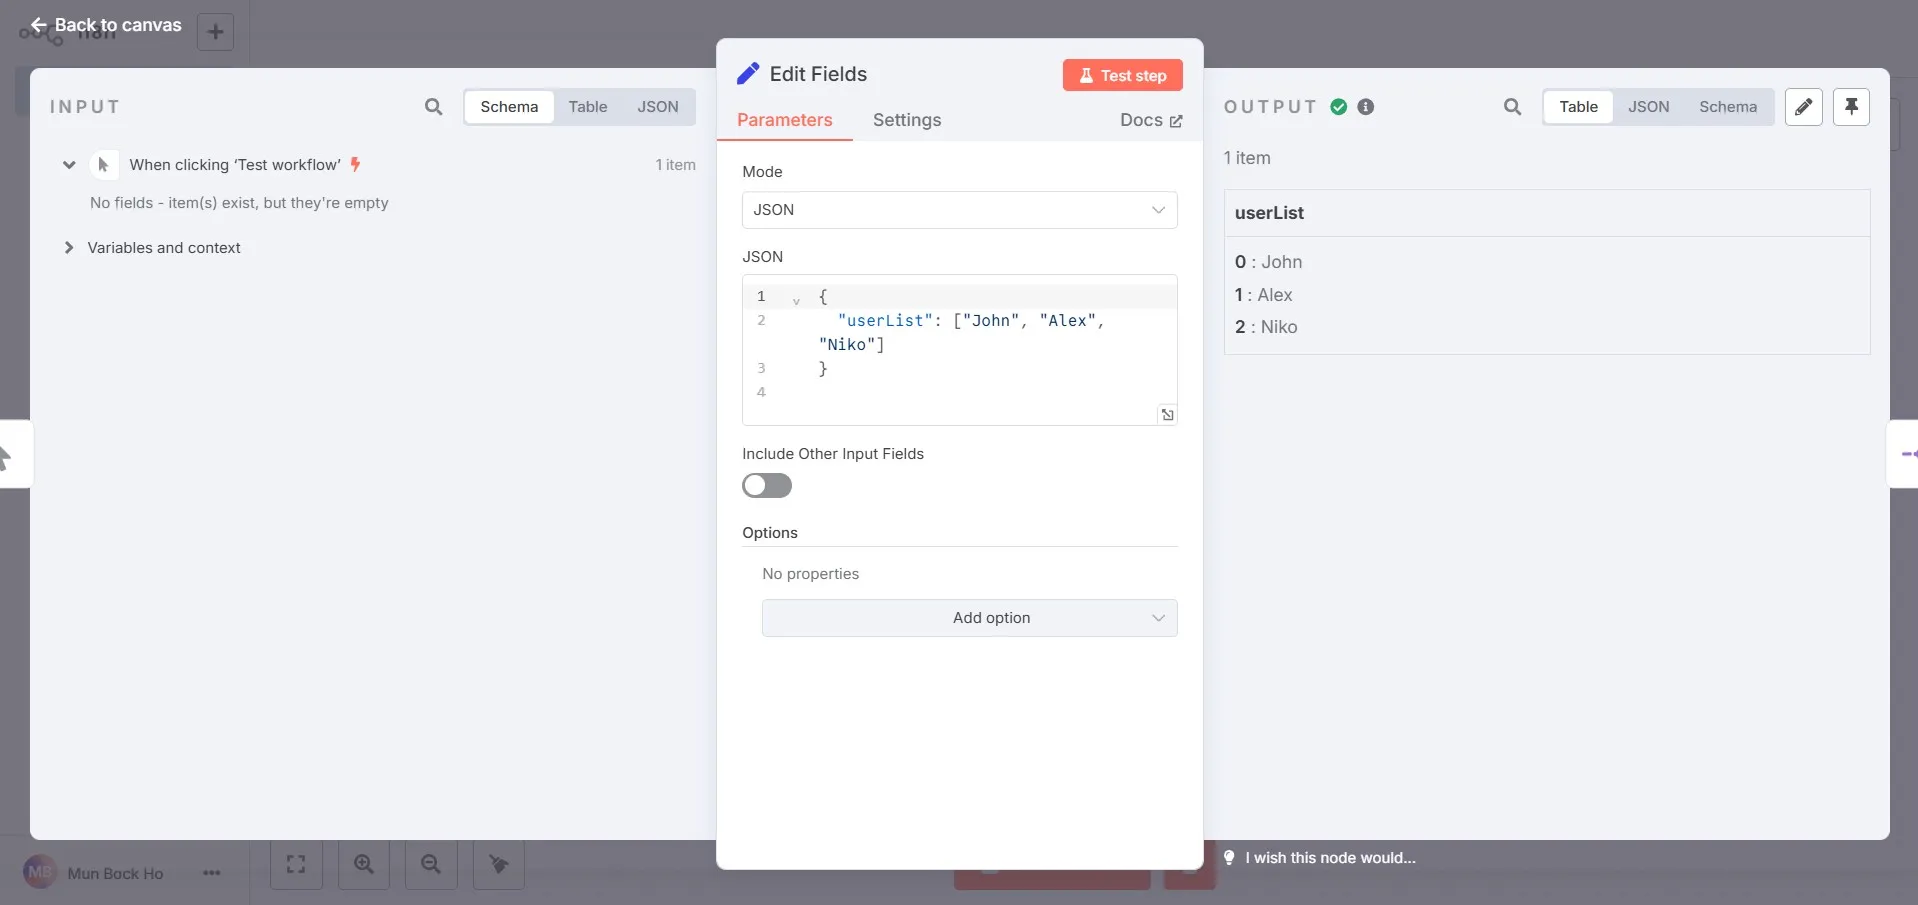Click the Edit Fields node title

pos(818,74)
